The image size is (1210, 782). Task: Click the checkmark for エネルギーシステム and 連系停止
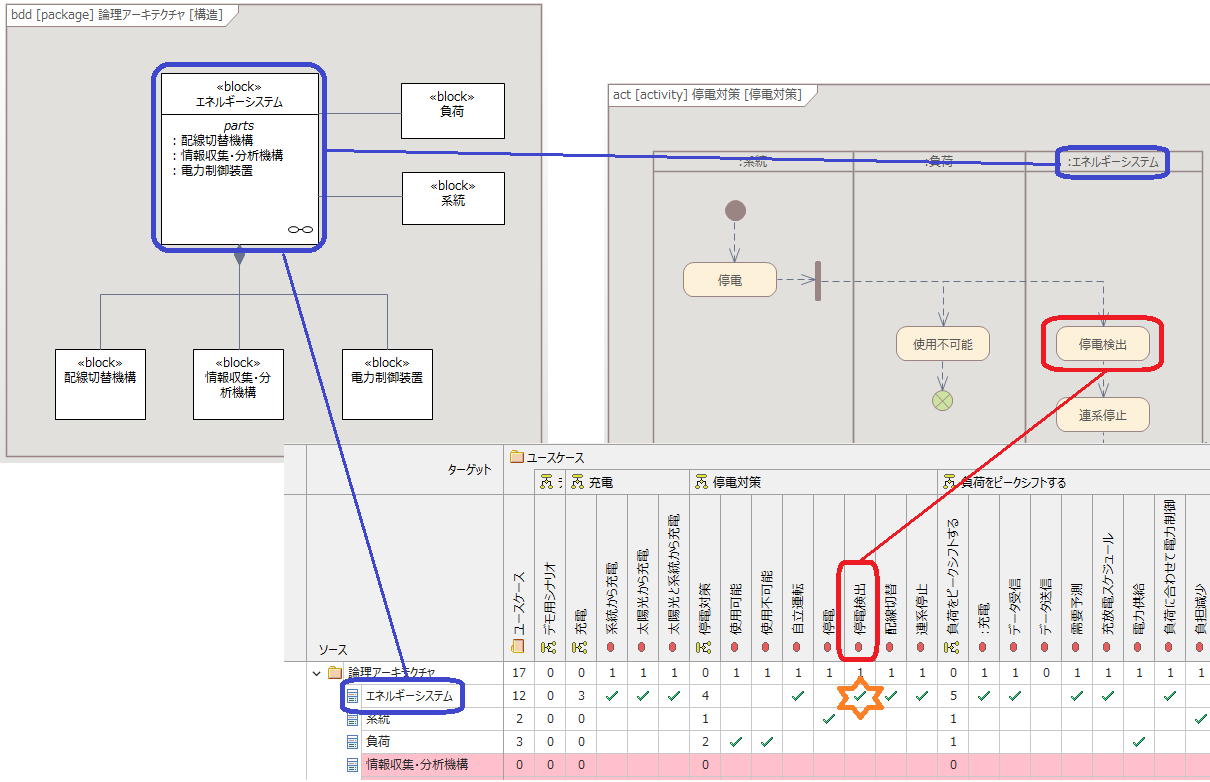pyautogui.click(x=921, y=696)
